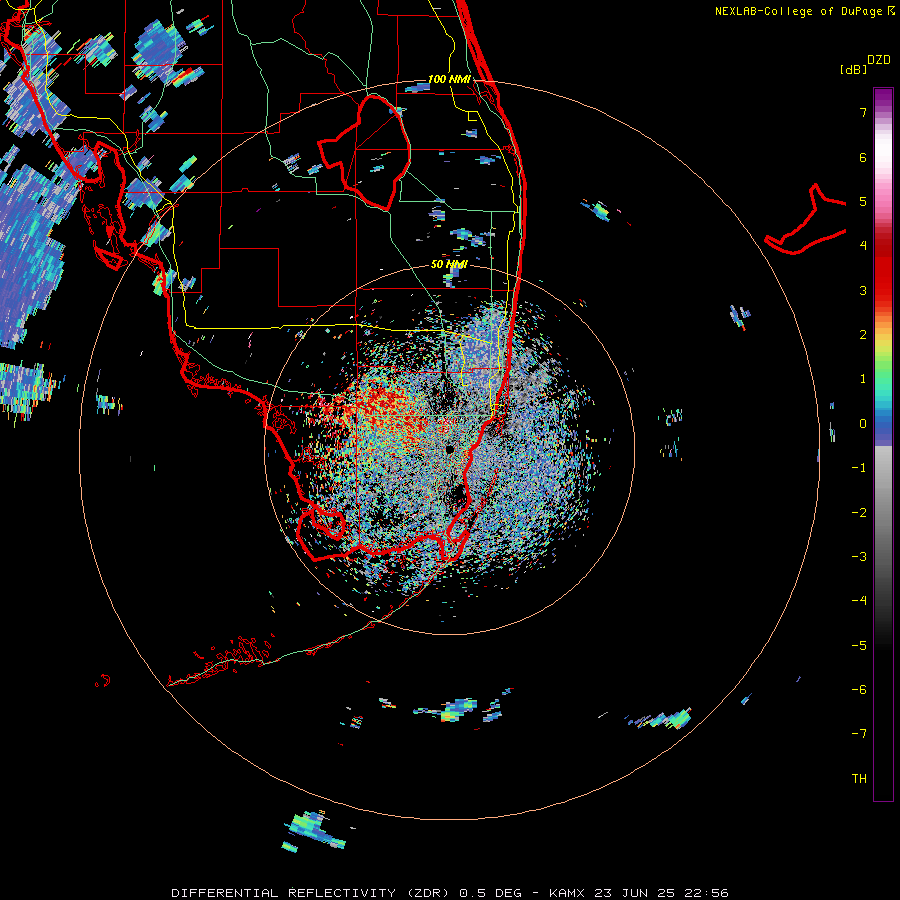Select the 7 tick value on the scale
Image resolution: width=900 pixels, height=900 pixels.
click(x=863, y=112)
